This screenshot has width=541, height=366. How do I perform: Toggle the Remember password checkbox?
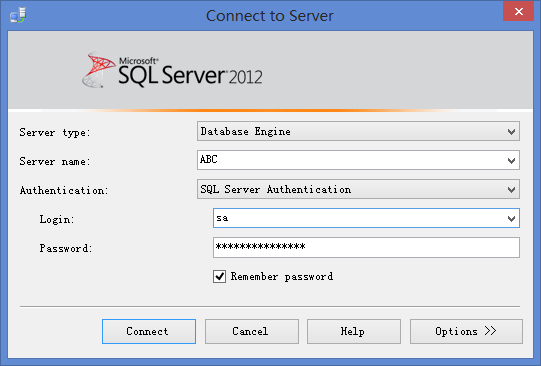(219, 276)
